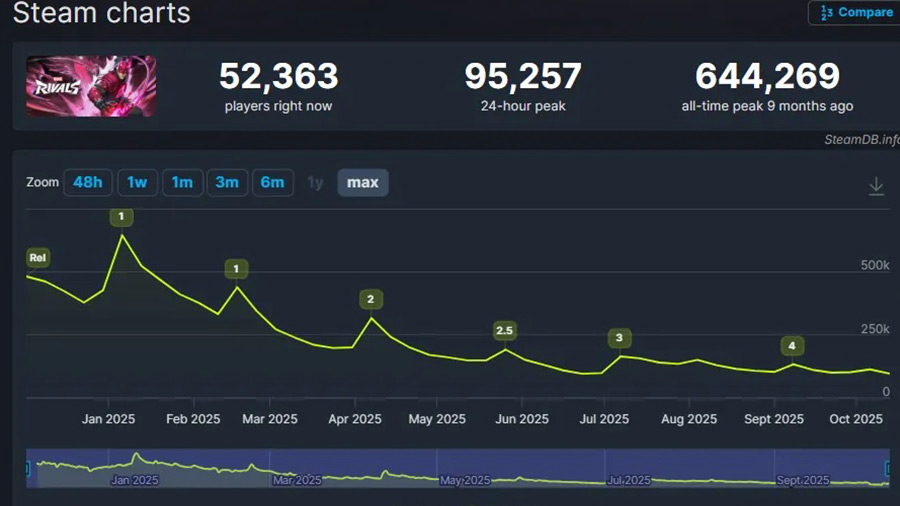Viewport: 900px width, 506px height.
Task: Click the Rel release marker on chart
Action: pyautogui.click(x=38, y=258)
